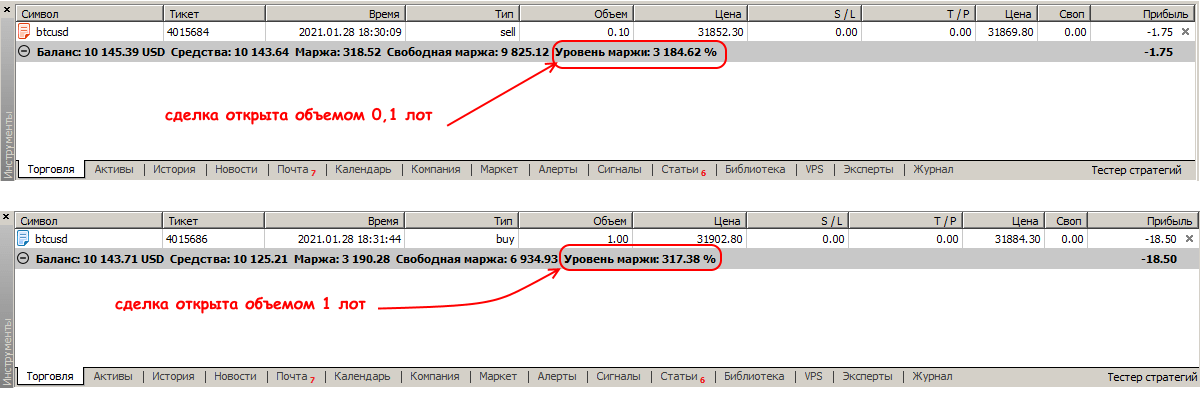Go to Календарь tab in the lower terminal
The image size is (1200, 400).
362,377
